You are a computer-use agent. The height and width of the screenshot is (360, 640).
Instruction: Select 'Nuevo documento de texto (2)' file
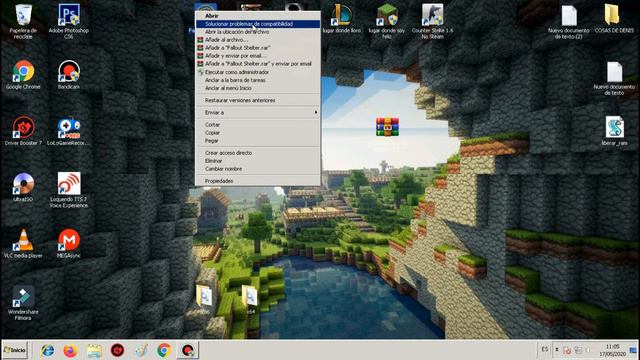pyautogui.click(x=569, y=21)
